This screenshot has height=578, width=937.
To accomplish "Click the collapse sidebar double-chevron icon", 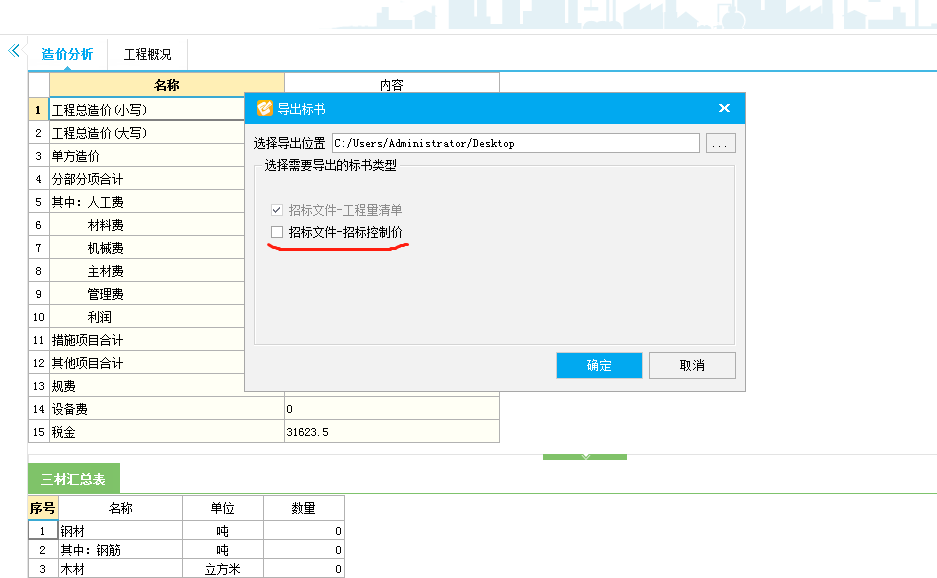I will click(12, 48).
